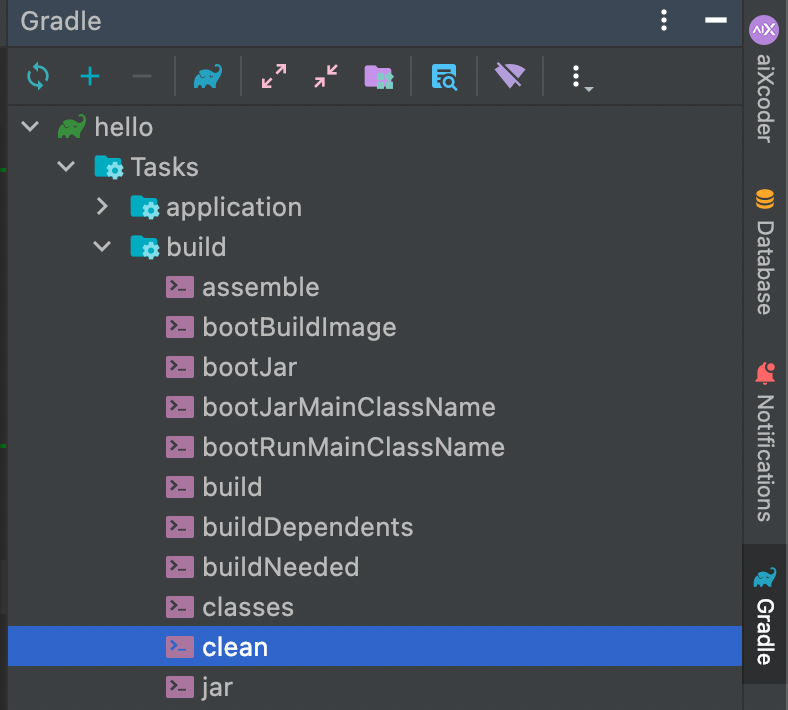Select the buildNeeded task

coord(374,567)
